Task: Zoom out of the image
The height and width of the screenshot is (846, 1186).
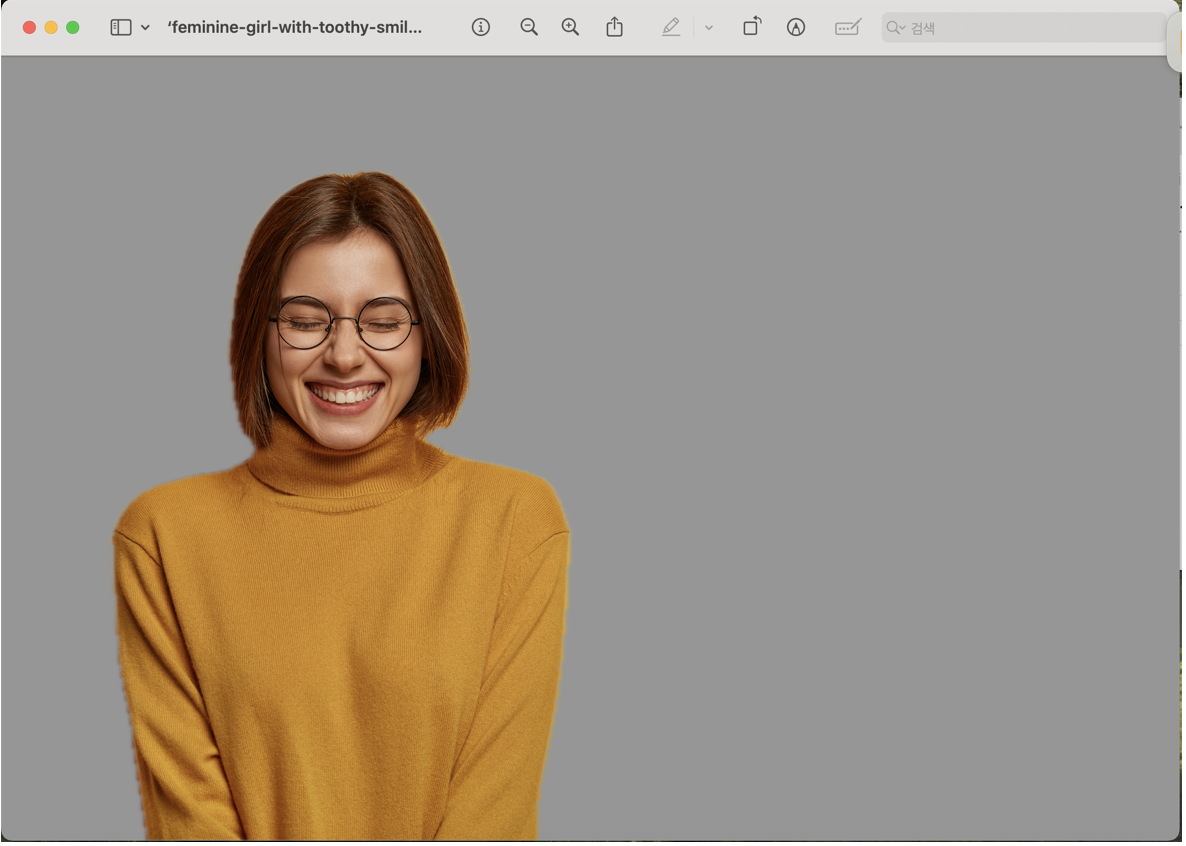Action: tap(529, 28)
